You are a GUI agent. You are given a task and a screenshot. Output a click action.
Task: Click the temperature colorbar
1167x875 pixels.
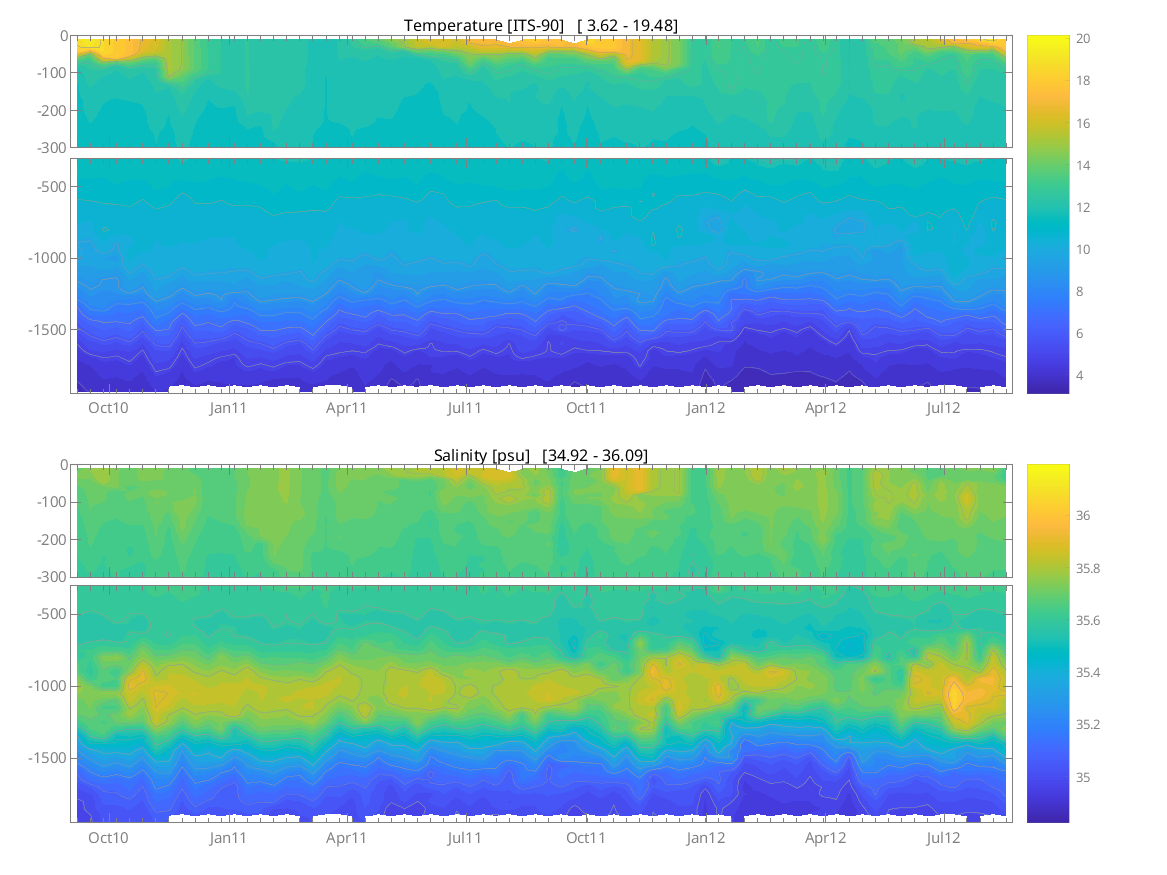click(1047, 214)
